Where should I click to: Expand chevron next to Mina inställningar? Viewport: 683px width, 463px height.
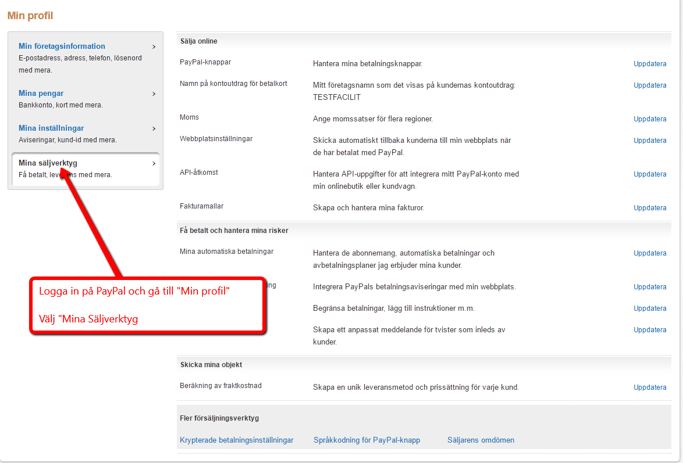[154, 128]
